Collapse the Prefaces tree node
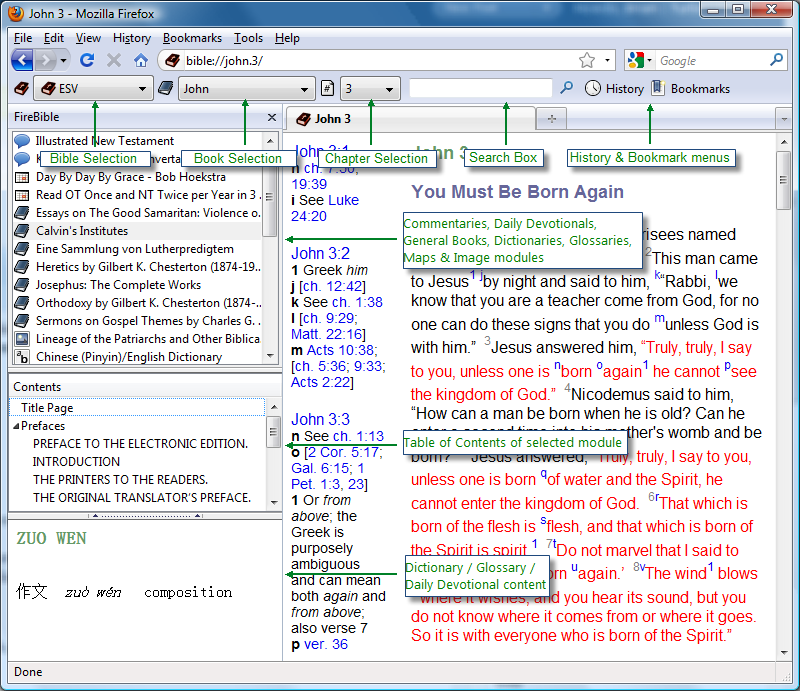Screen dimensions: 800x691 coord(16,426)
